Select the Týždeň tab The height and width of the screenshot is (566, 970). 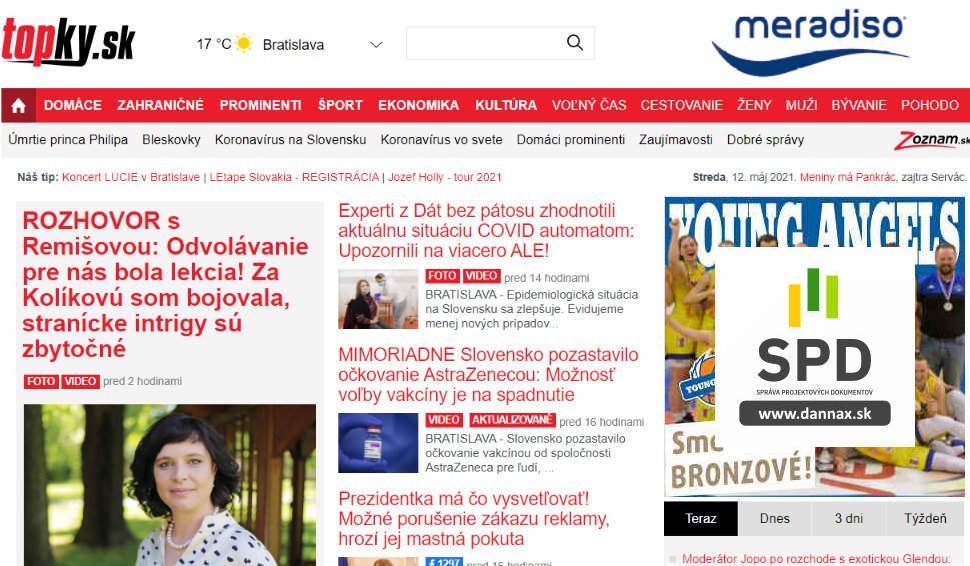[x=925, y=518]
